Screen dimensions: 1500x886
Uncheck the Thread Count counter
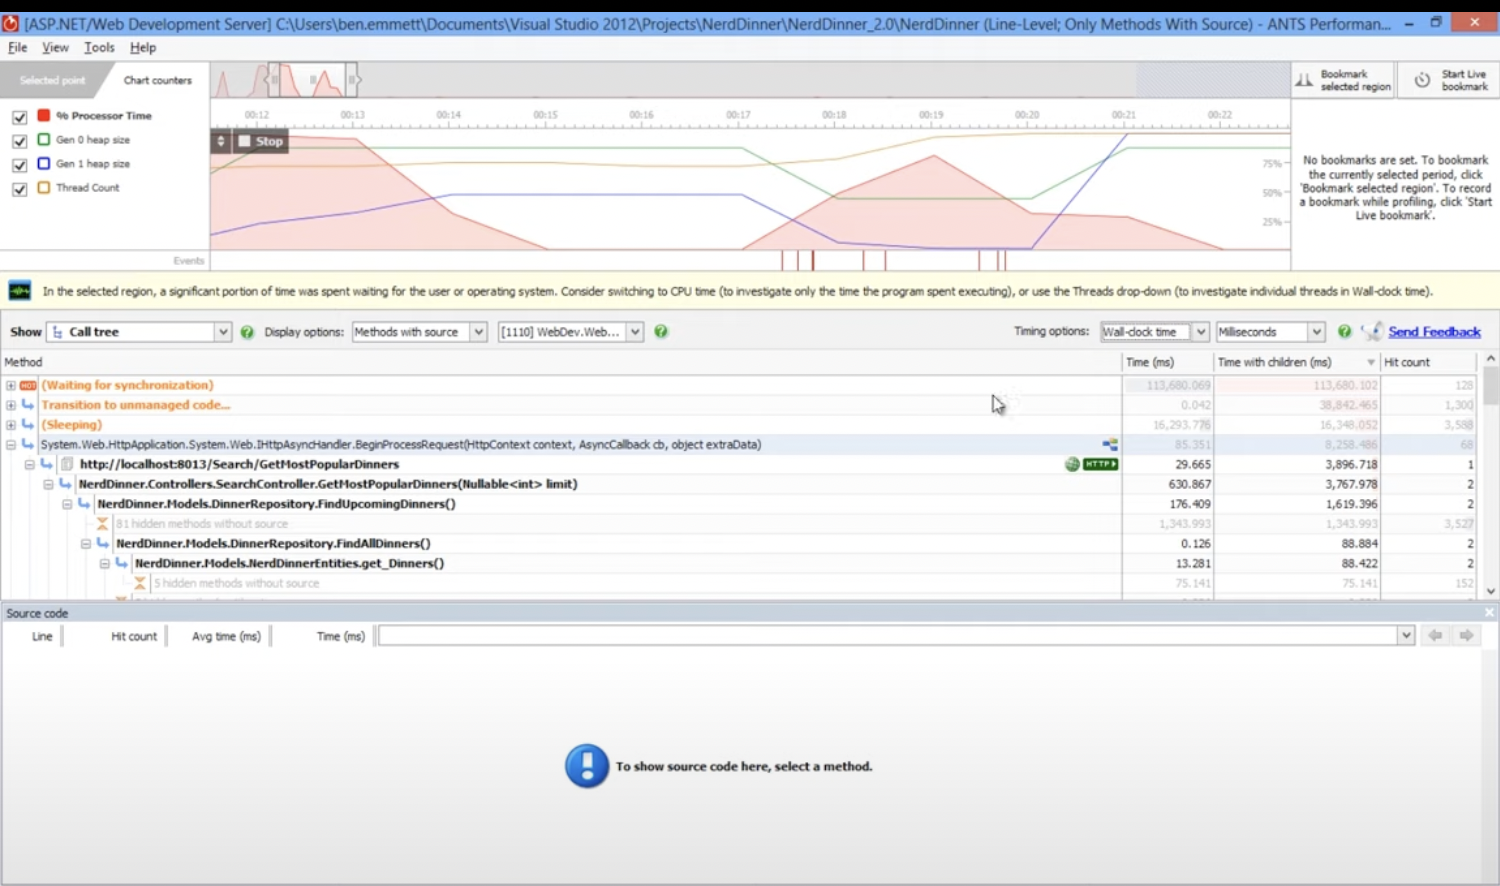[x=18, y=188]
